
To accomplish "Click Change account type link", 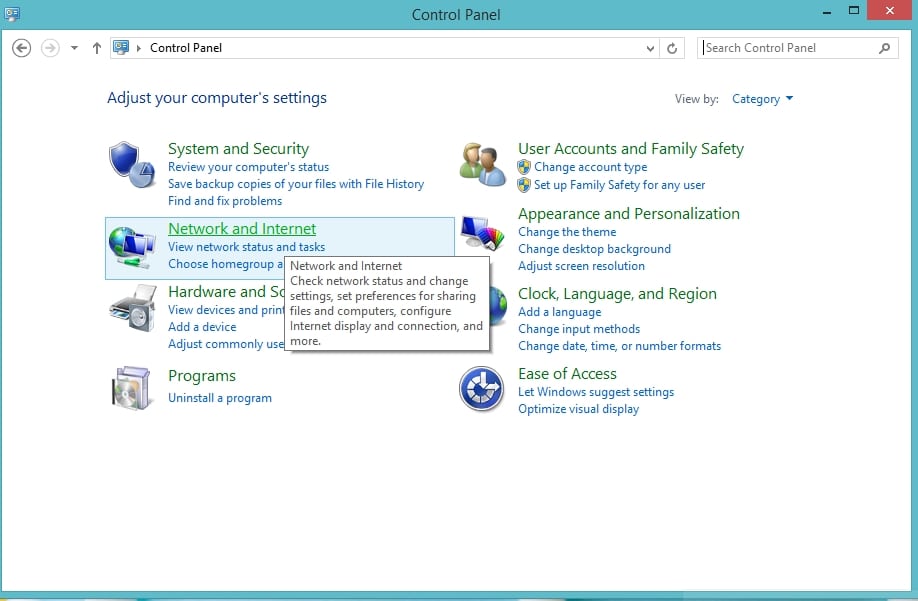I will coord(591,167).
